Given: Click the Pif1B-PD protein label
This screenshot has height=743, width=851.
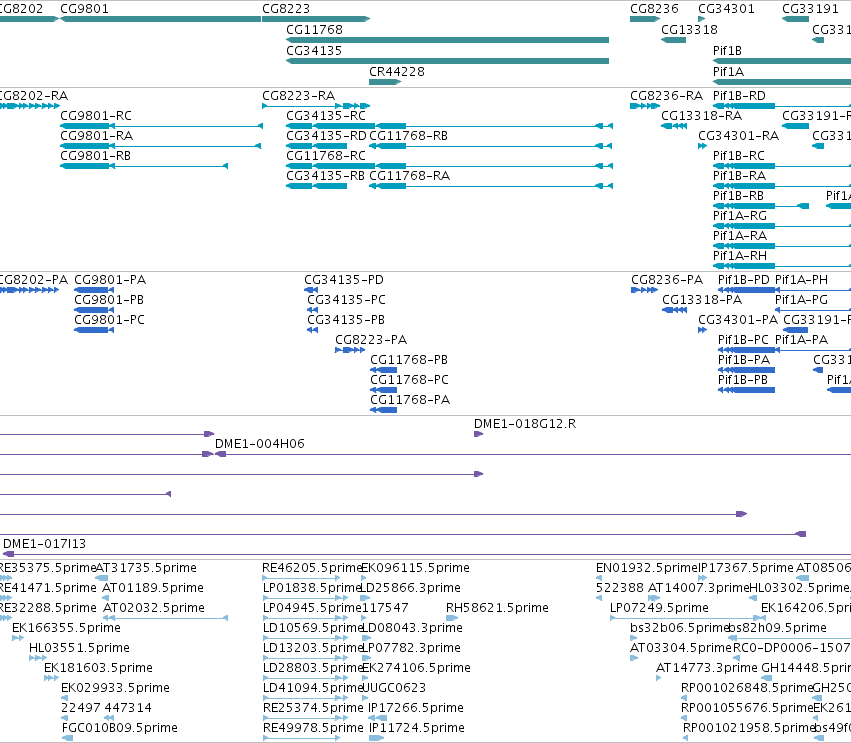Looking at the screenshot, I should 744,280.
